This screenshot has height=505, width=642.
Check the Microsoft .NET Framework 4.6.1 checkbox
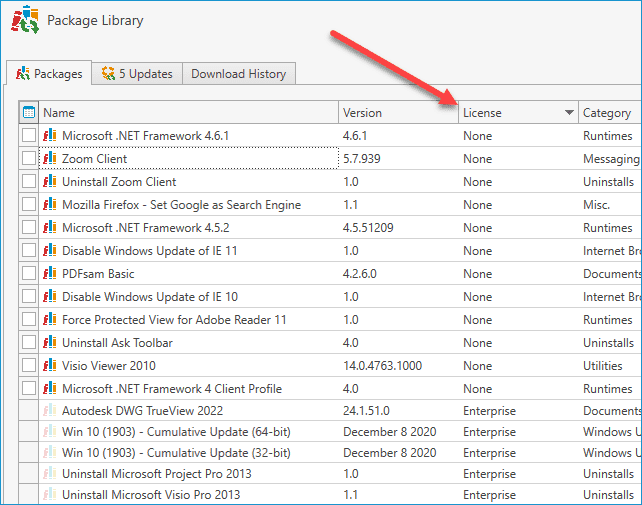(29, 135)
